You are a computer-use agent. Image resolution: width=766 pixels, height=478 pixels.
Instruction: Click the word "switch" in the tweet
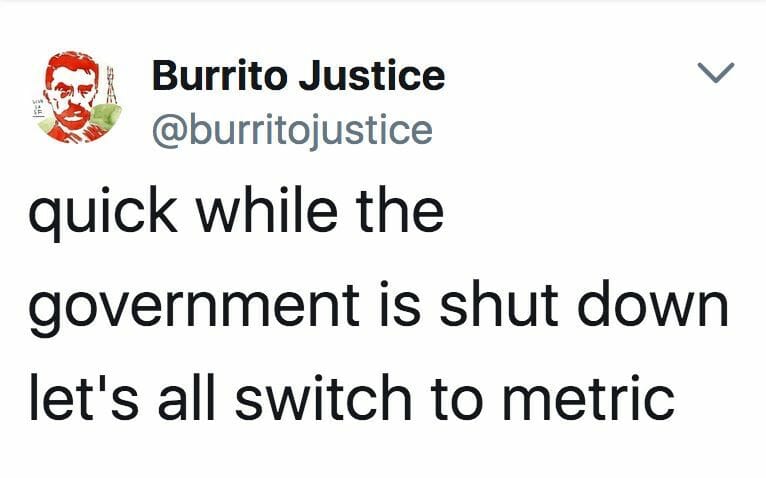point(323,398)
